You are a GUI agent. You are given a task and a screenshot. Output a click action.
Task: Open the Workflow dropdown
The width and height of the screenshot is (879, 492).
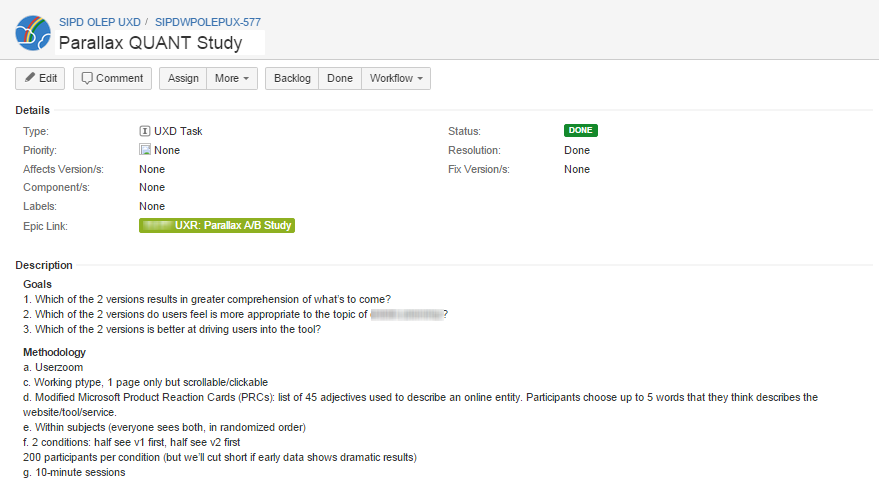coord(395,78)
